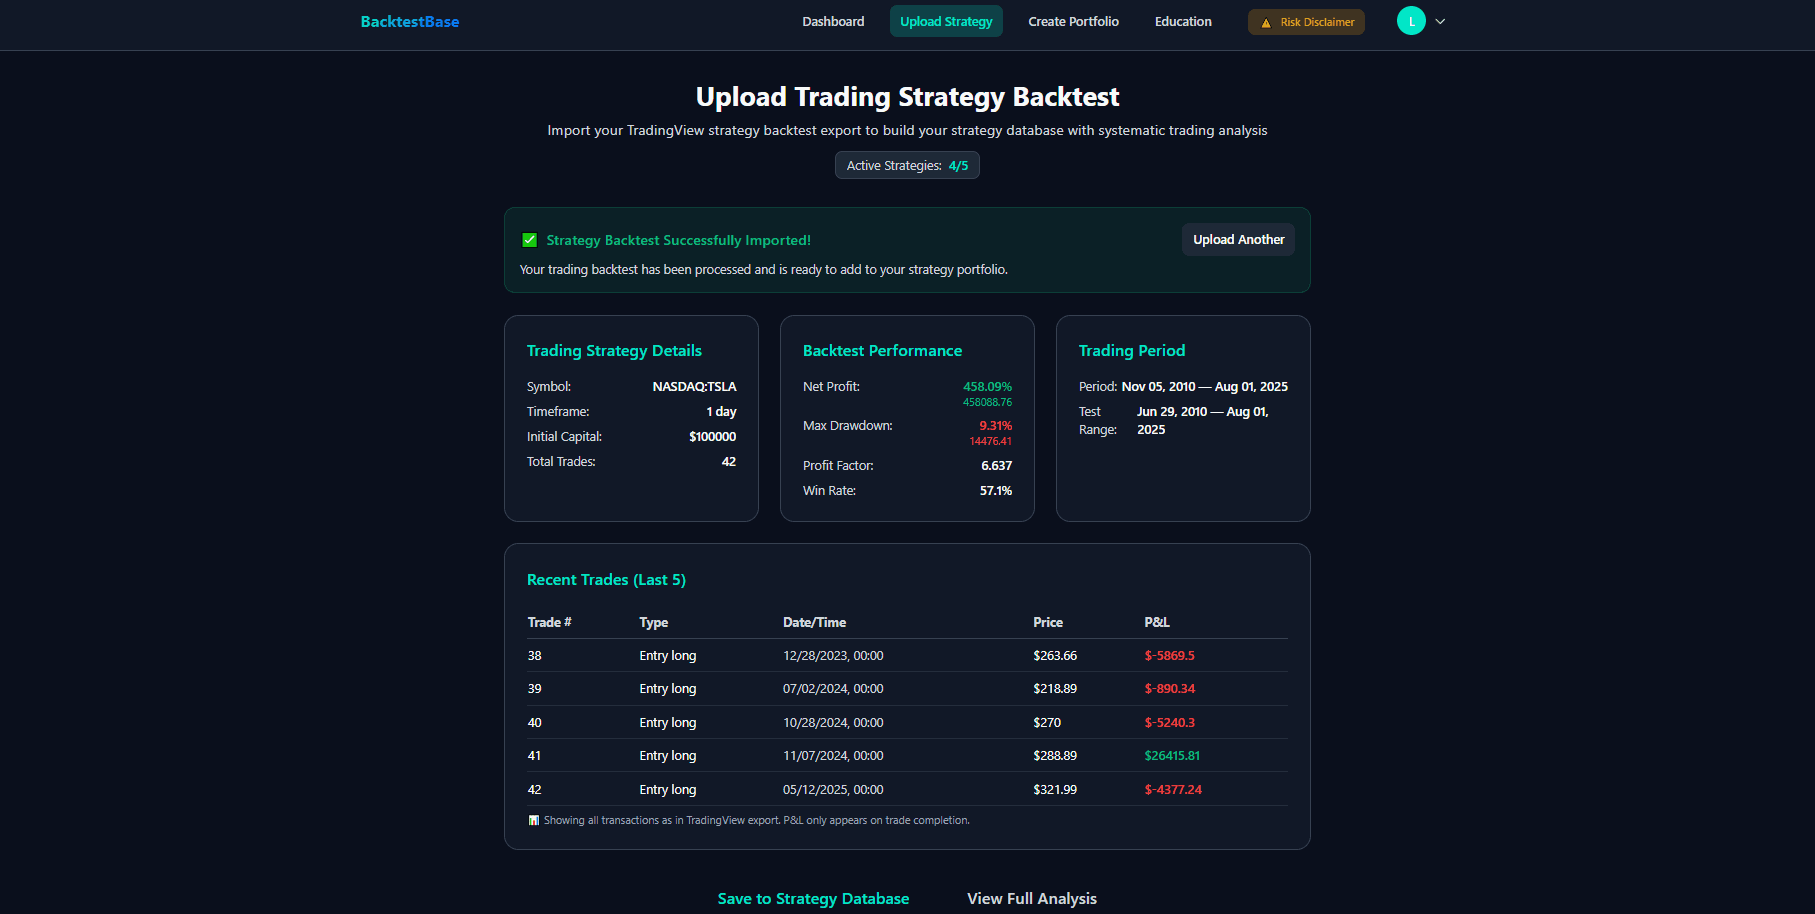The width and height of the screenshot is (1815, 914).
Task: Select the price $270
Action: coord(1047,722)
